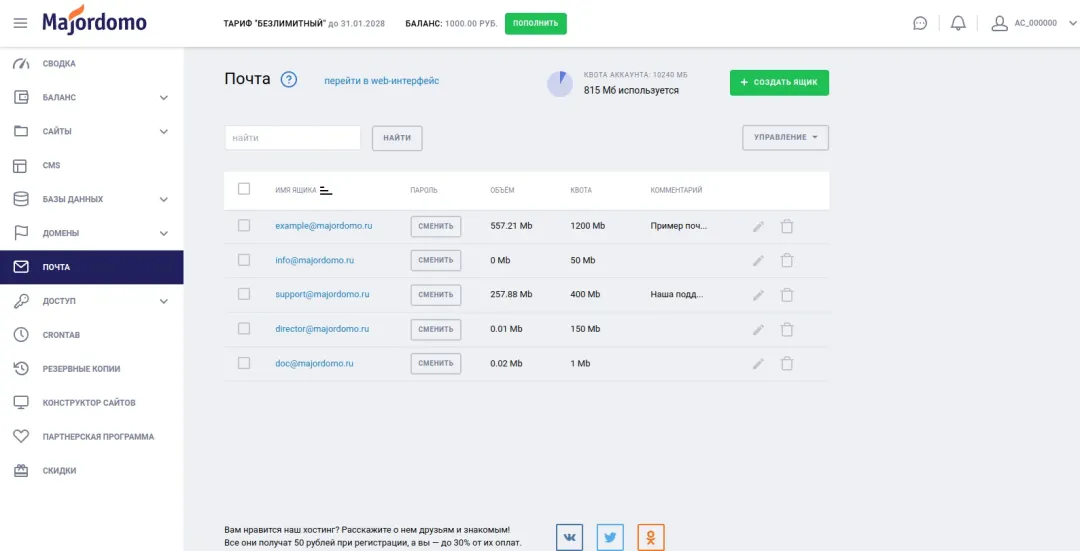Open the Управление dropdown

pyautogui.click(x=785, y=138)
